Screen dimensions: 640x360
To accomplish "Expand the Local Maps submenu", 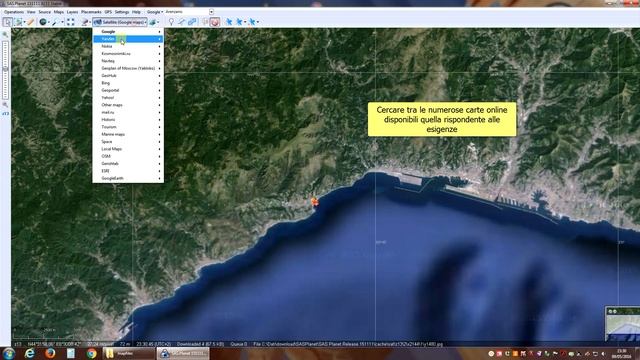I will 128,149.
